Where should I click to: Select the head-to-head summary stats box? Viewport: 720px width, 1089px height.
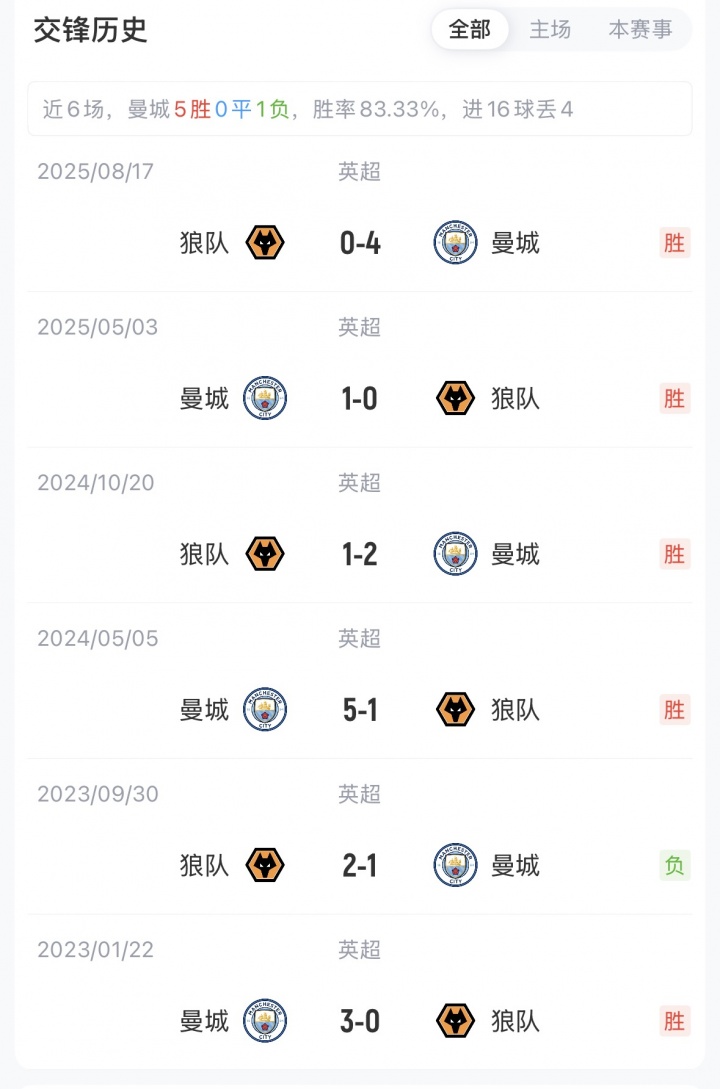point(359,109)
